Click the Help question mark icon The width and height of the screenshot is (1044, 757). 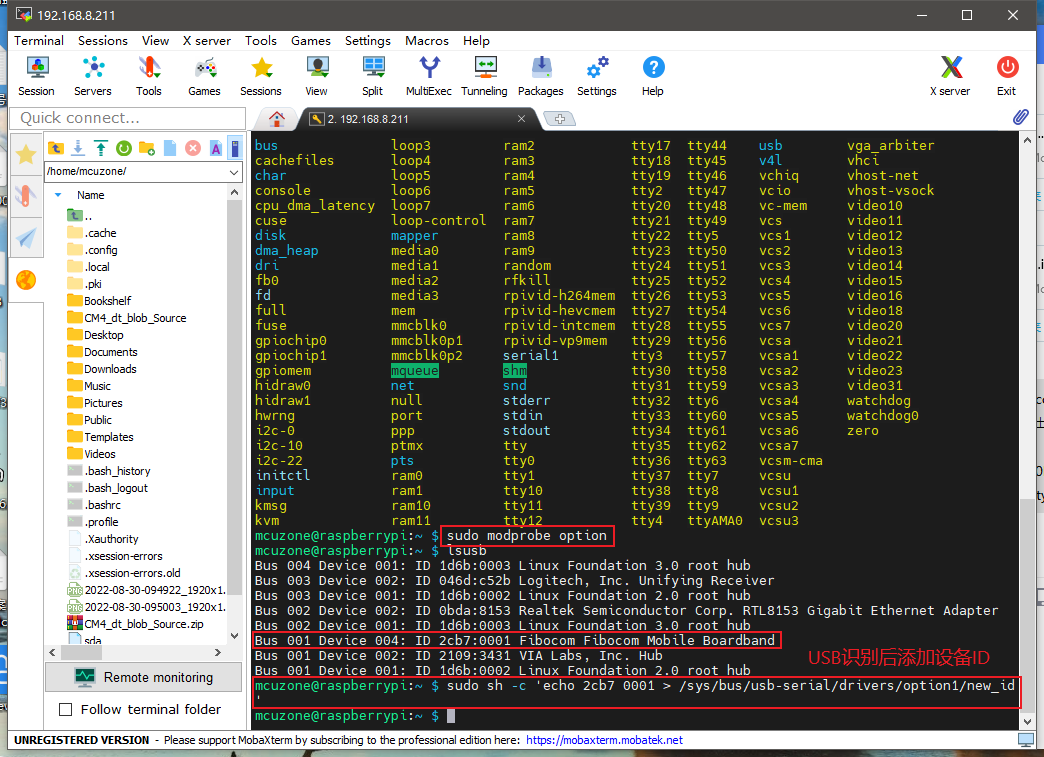tap(653, 77)
